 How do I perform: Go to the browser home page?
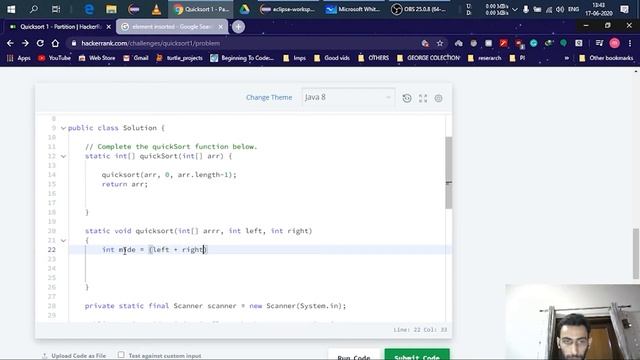click(56, 43)
